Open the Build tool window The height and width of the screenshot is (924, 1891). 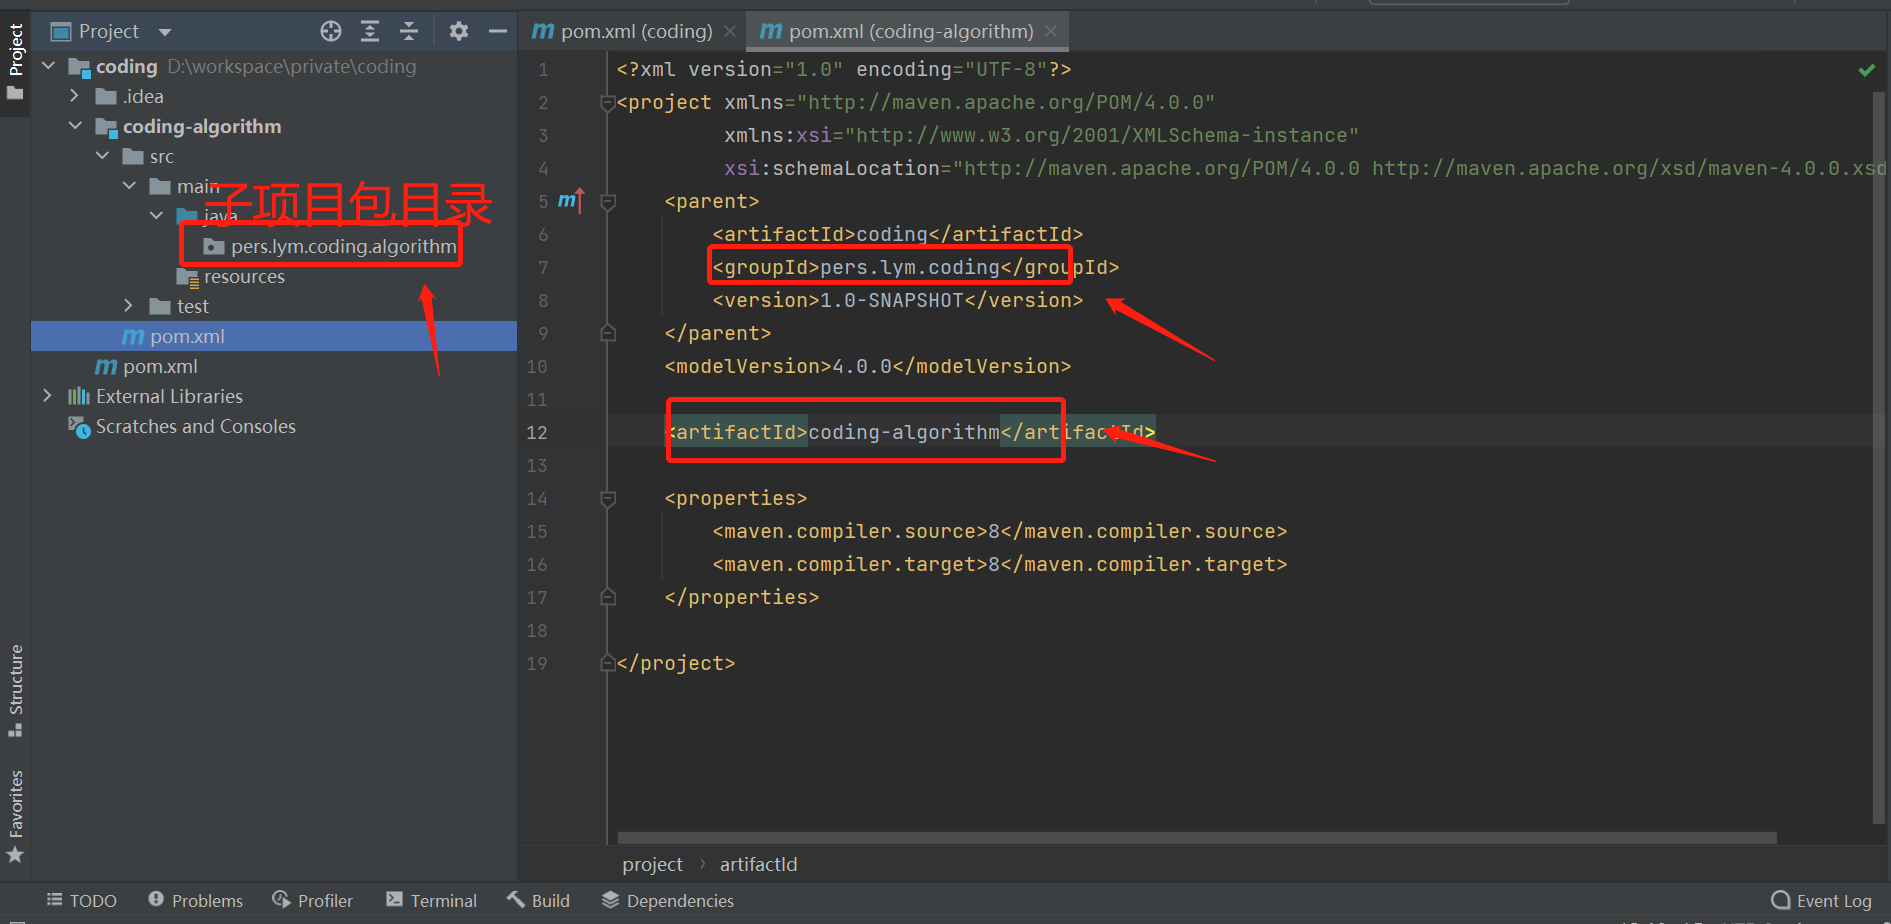pos(538,901)
